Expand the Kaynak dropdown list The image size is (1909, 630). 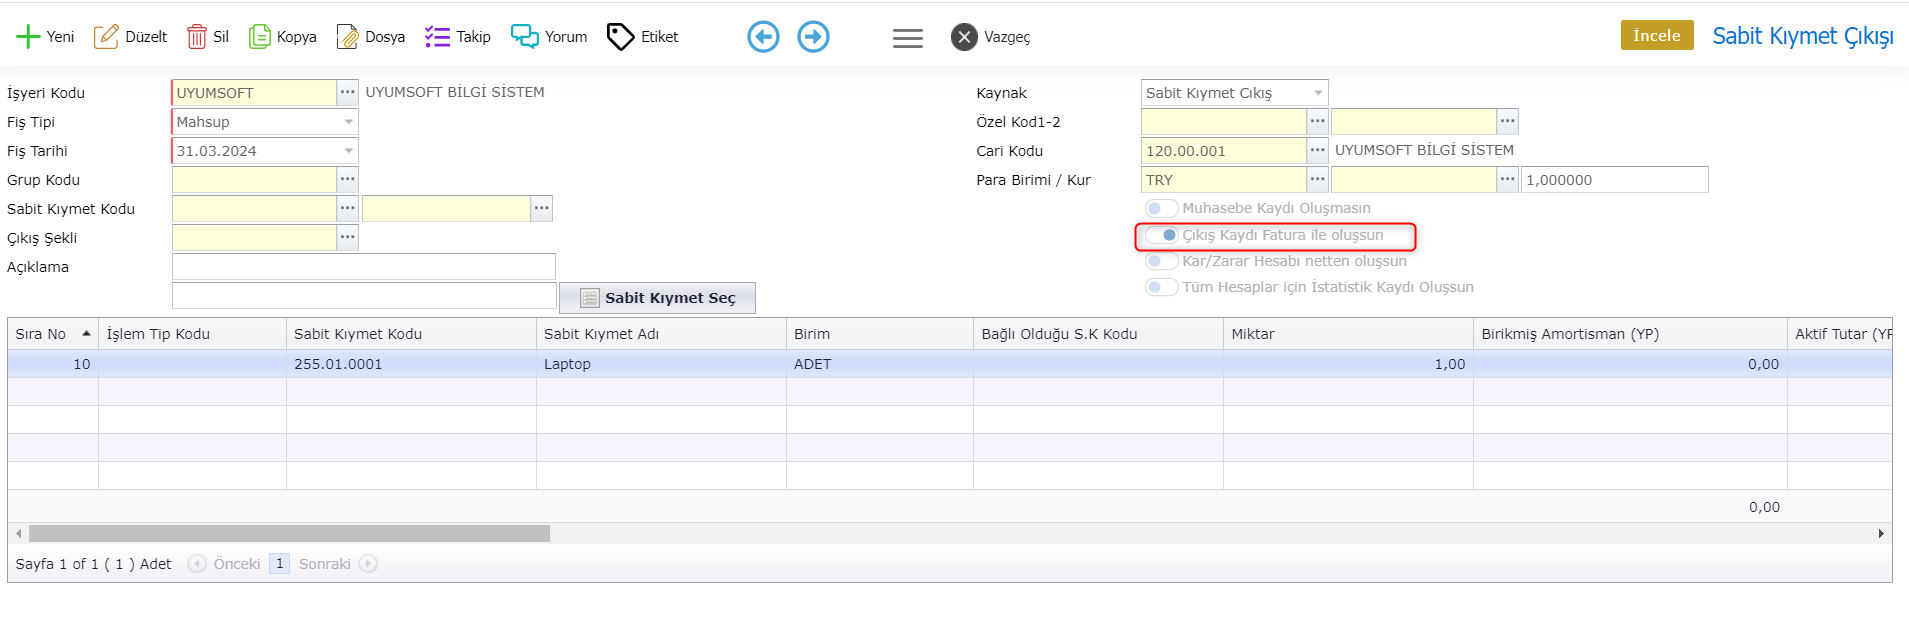pos(1318,93)
